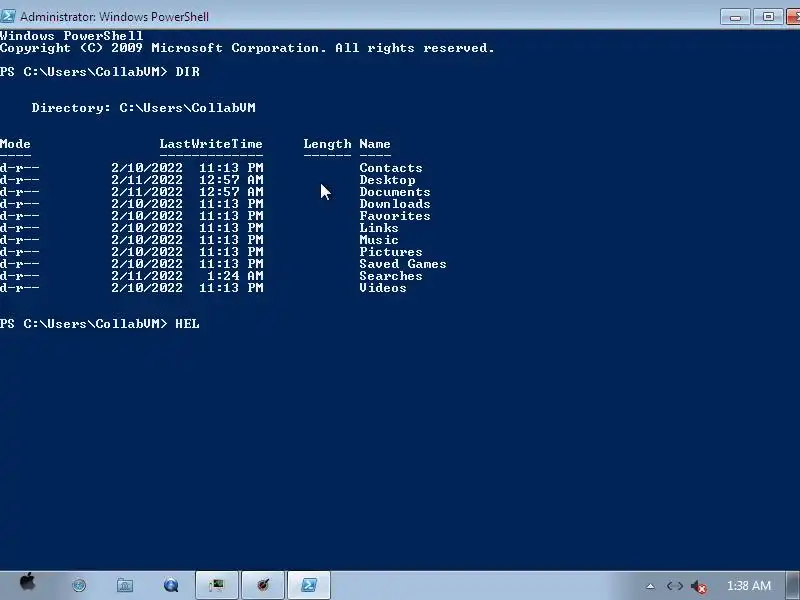
Task: Click the '1:24 AM' time in Searches row
Action: [x=235, y=276]
